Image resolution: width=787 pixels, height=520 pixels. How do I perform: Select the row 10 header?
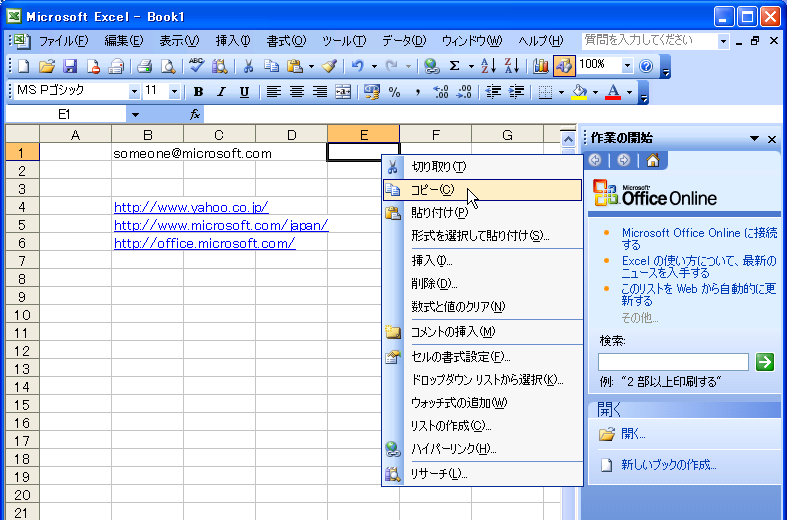tap(22, 315)
